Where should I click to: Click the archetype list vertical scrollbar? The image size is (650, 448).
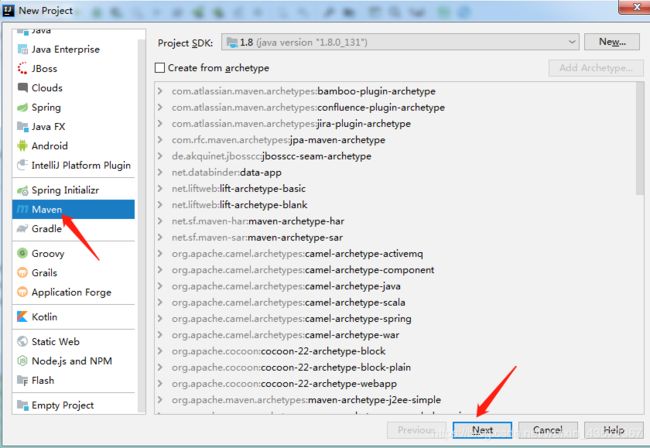click(640, 139)
